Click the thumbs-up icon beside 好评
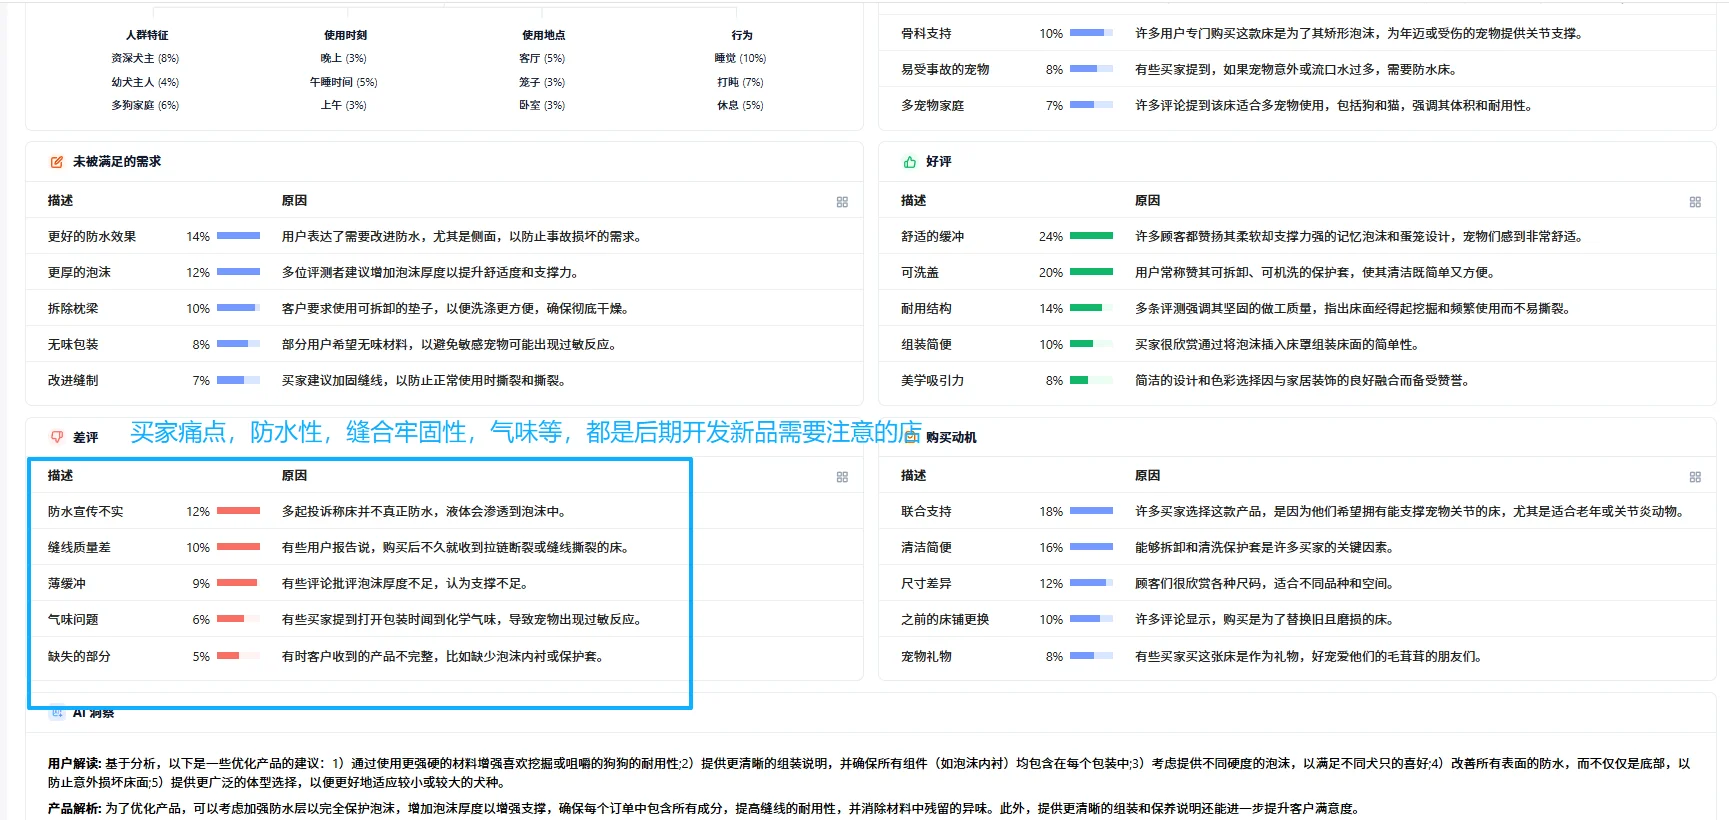1729x820 pixels. click(x=910, y=162)
